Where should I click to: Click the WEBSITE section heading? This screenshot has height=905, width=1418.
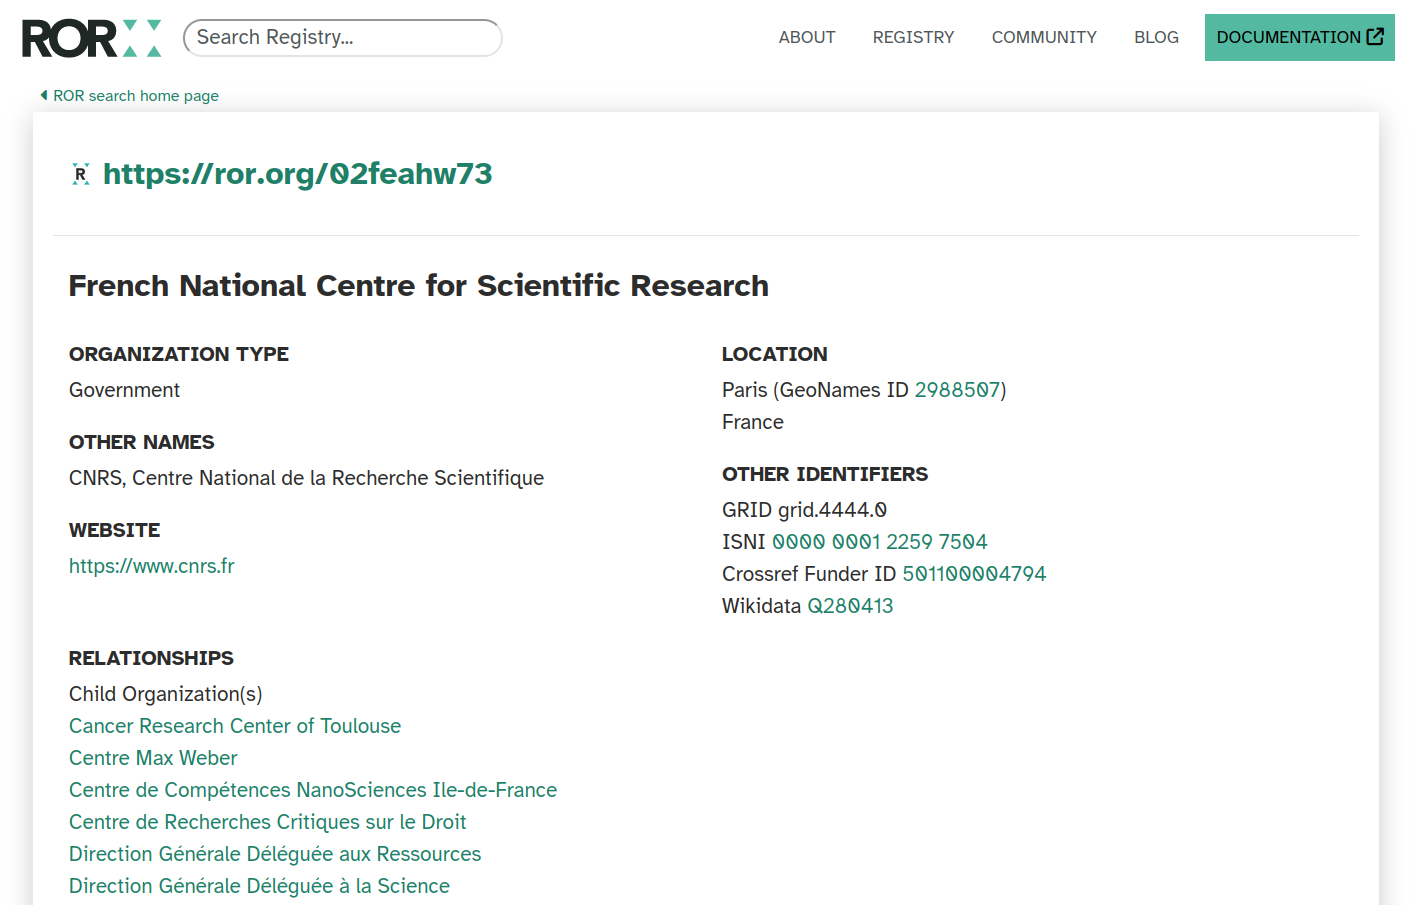coord(115,530)
